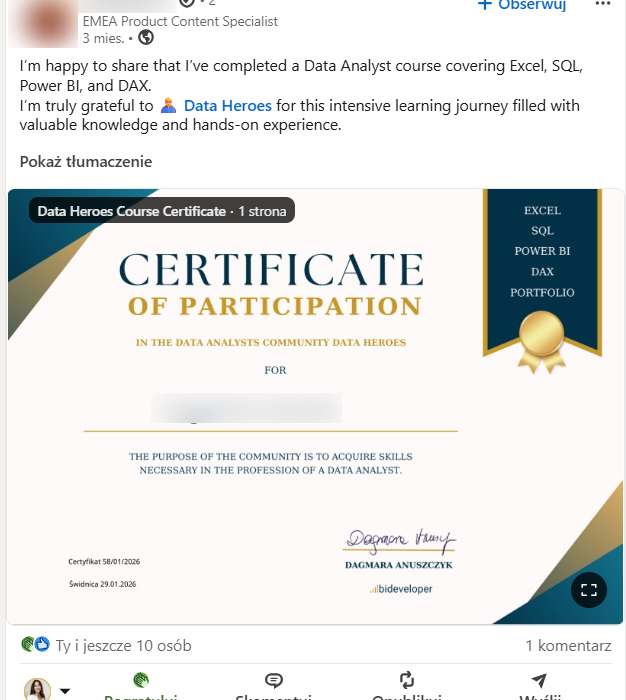626x700 pixels.
Task: Click the Świdnica 29.01.2026 date text
Action: point(103,584)
